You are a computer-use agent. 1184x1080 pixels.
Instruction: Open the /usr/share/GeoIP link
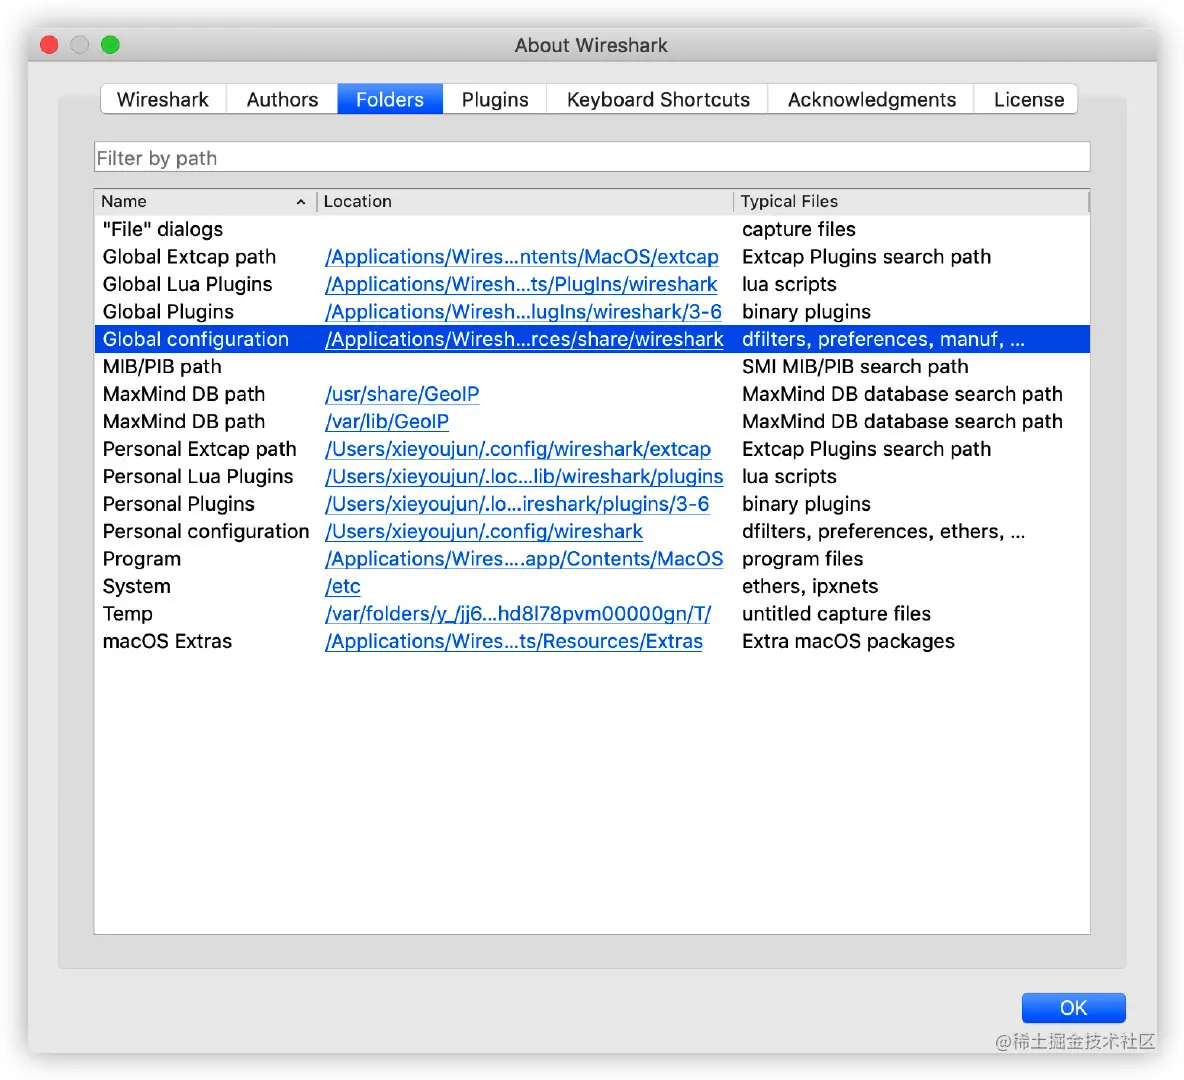tap(402, 394)
